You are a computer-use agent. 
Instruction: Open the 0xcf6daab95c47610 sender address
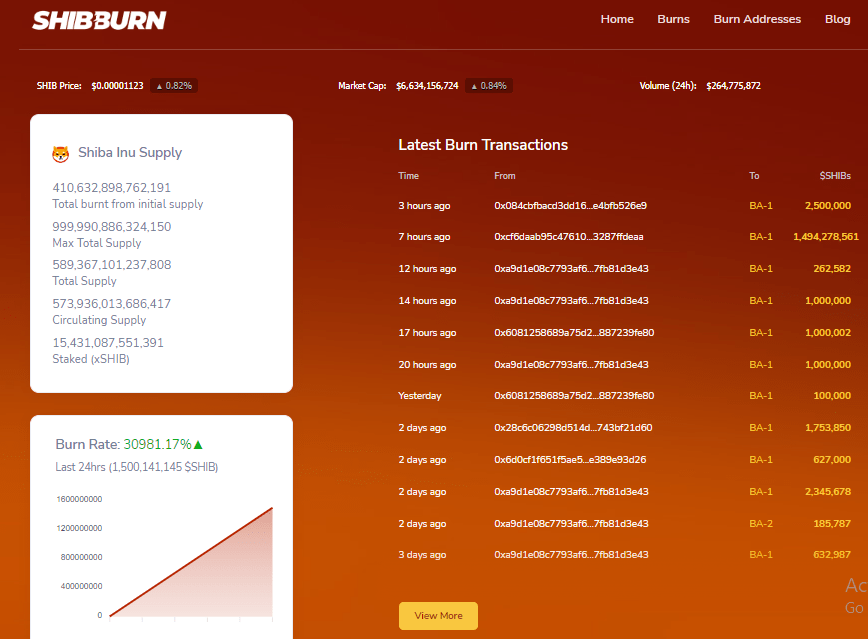568,237
